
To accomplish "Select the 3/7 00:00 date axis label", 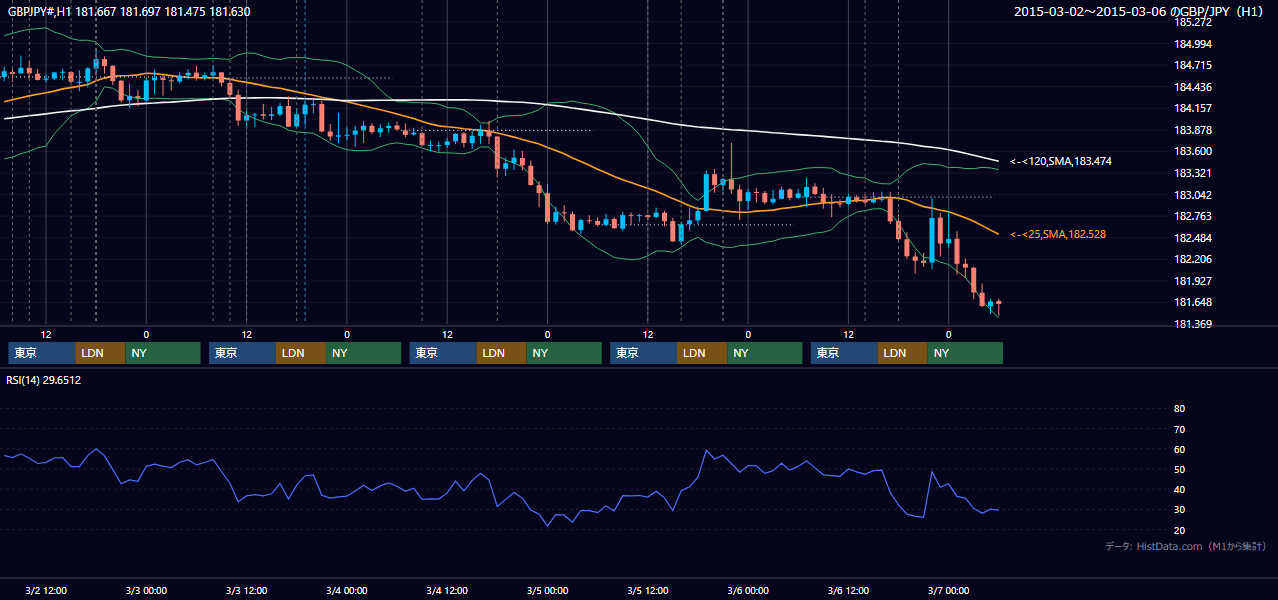I will point(948,590).
